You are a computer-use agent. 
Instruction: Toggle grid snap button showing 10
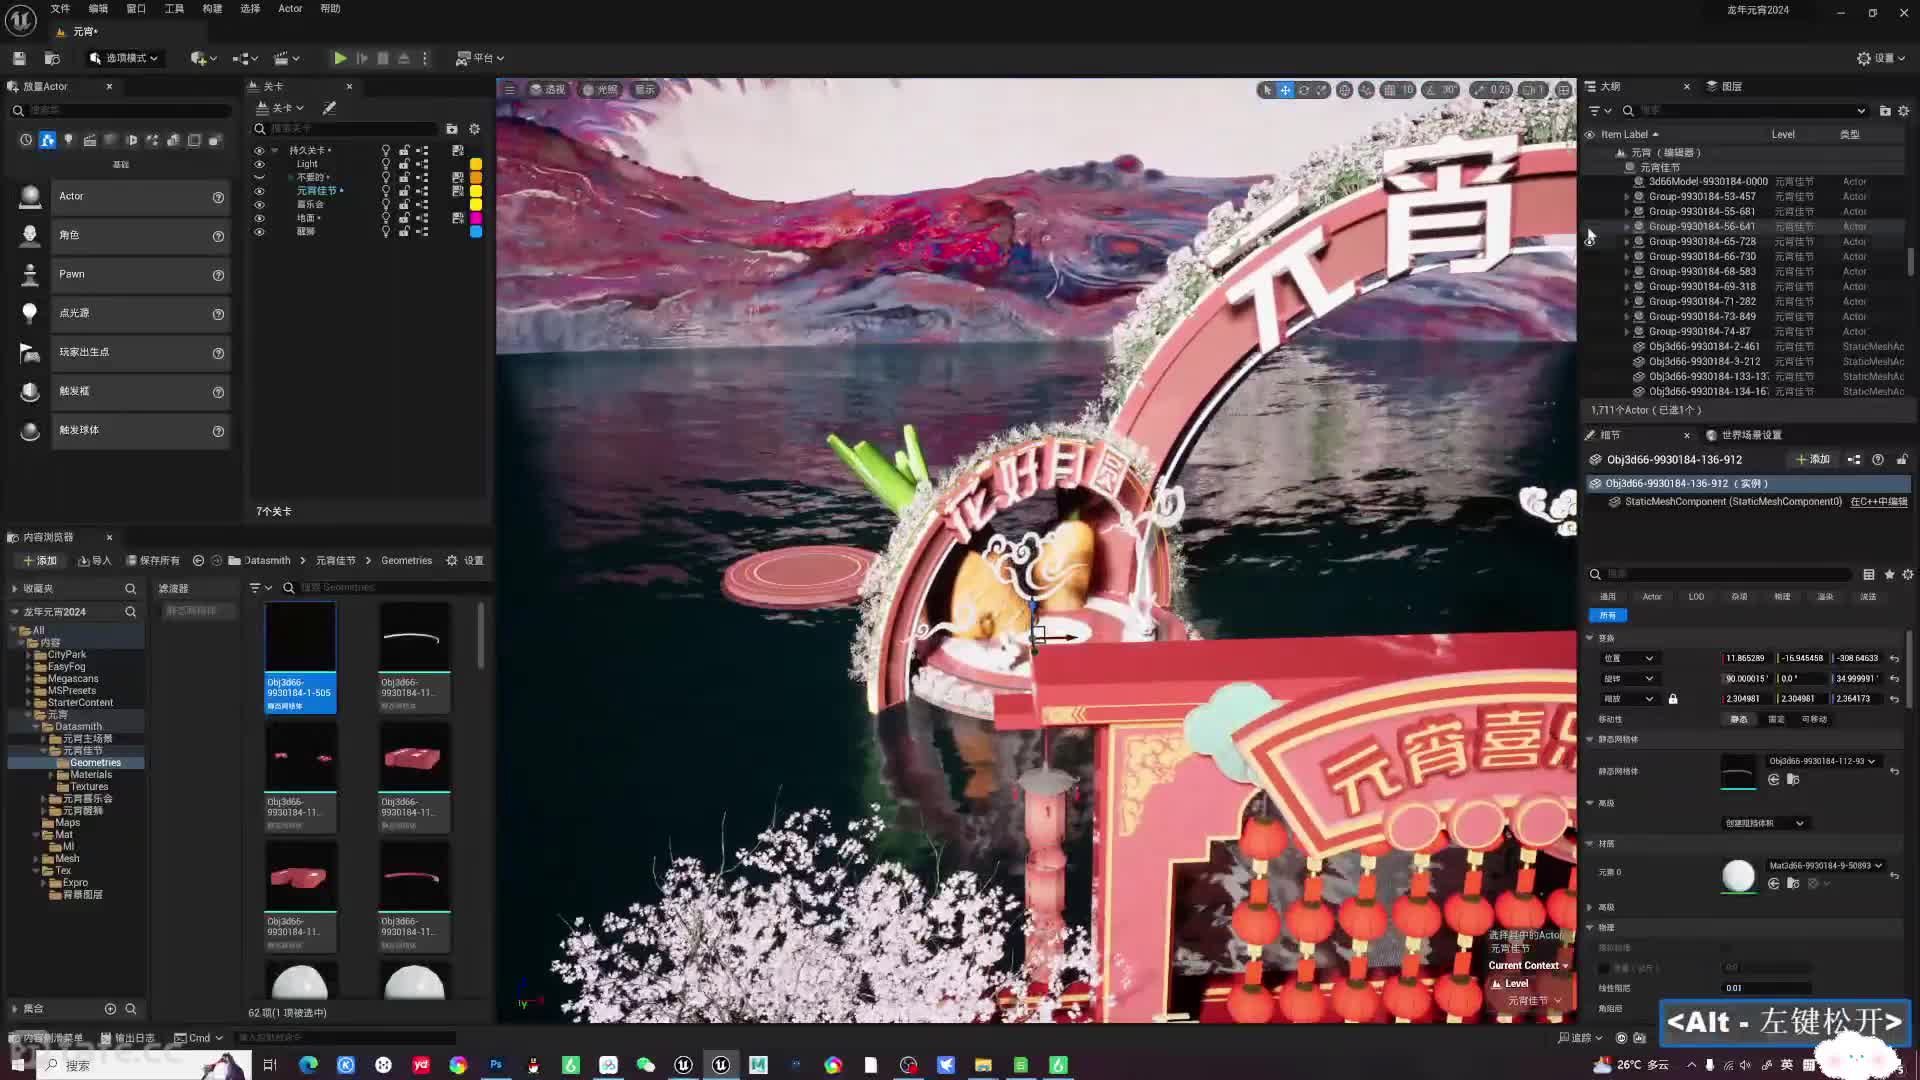coord(1399,90)
